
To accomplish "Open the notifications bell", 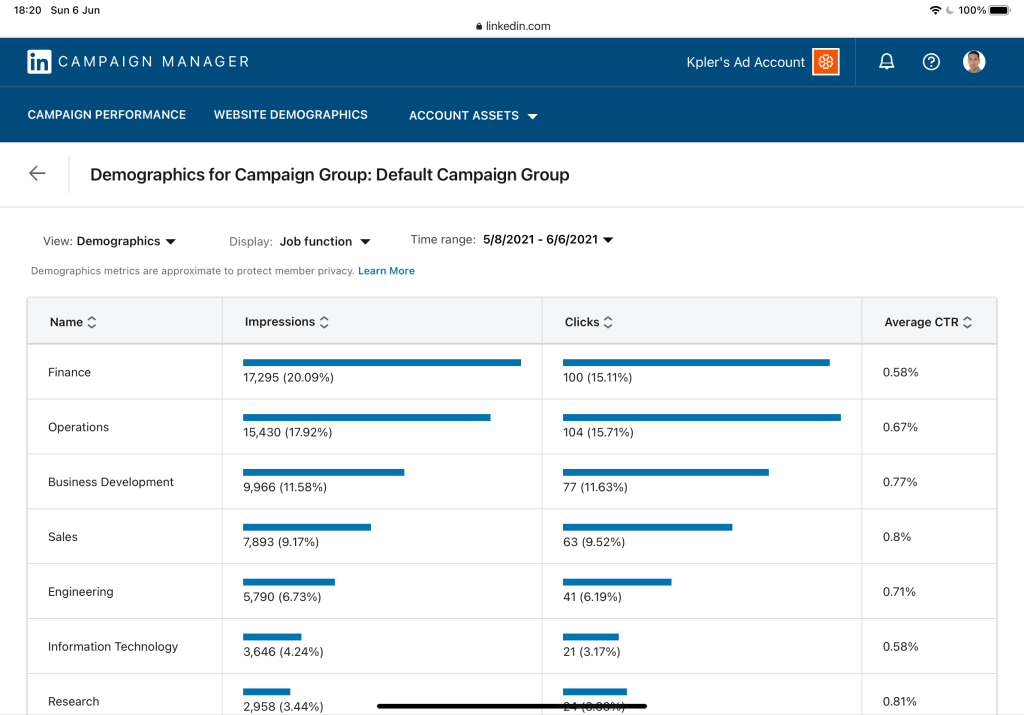I will coord(886,62).
